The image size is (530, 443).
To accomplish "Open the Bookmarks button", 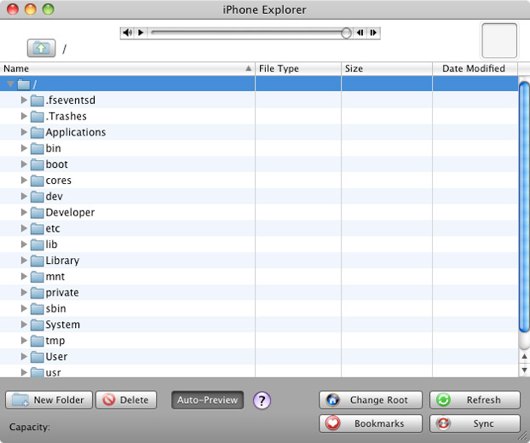I will 371,424.
